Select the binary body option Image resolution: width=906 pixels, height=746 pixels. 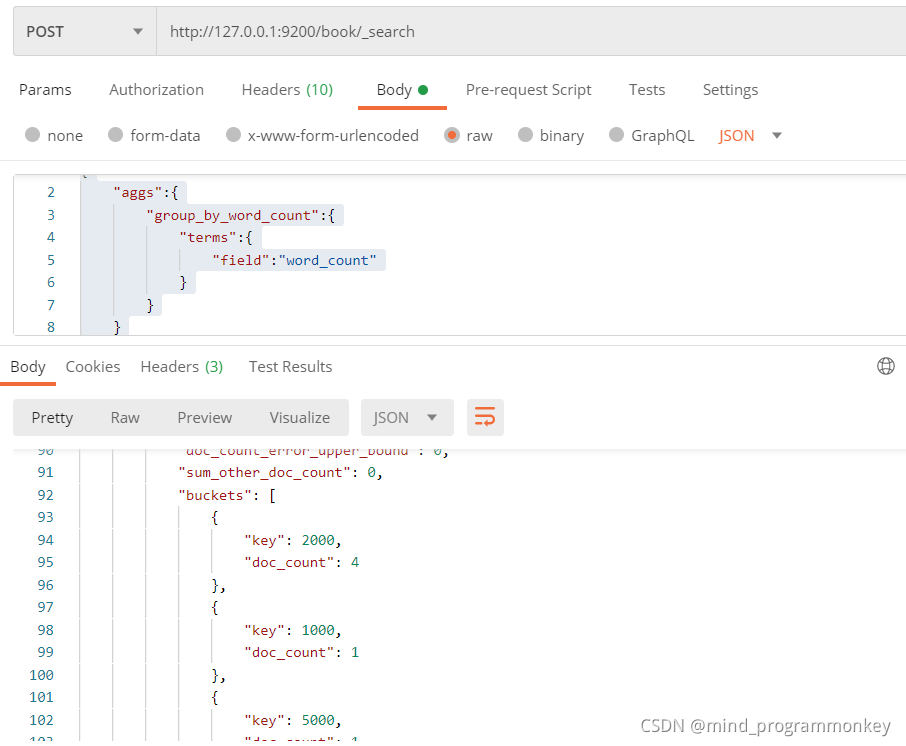tap(525, 135)
